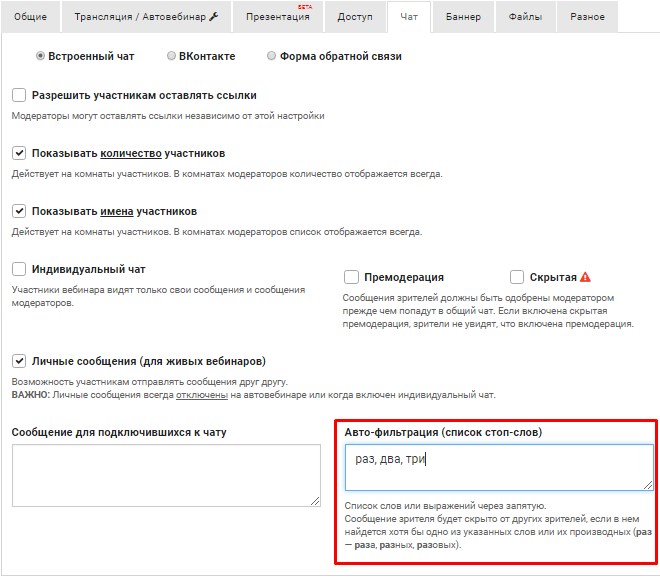Viewport: 660px width, 584px height.
Task: Check the Премодерация option
Action: pos(351,277)
